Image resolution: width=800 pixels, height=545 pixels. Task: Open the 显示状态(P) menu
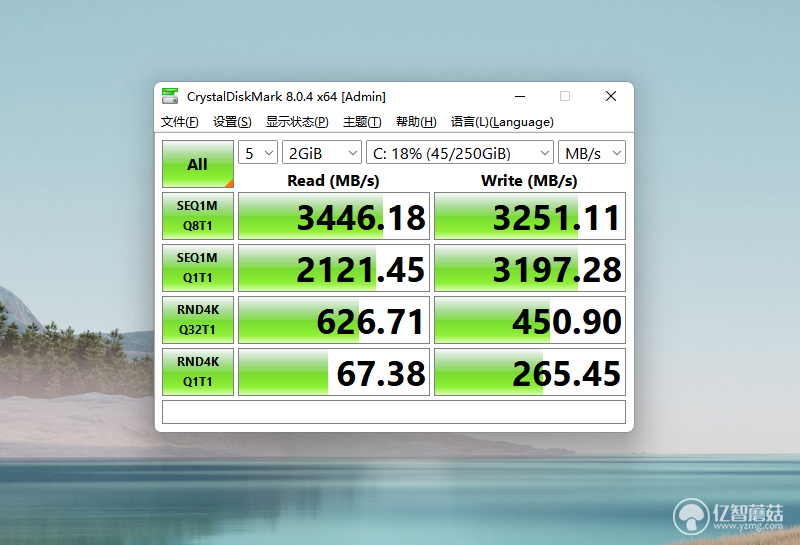tap(297, 122)
